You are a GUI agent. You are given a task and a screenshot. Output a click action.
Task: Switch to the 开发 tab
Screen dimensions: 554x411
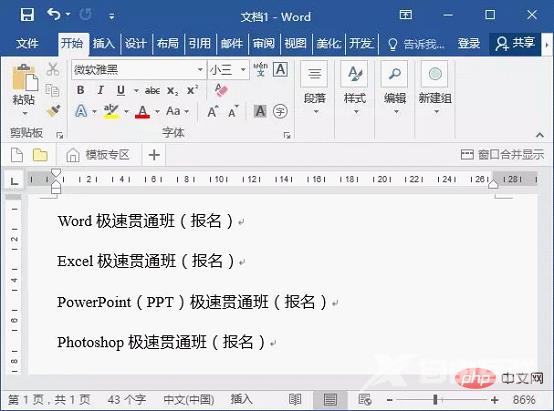tap(361, 43)
